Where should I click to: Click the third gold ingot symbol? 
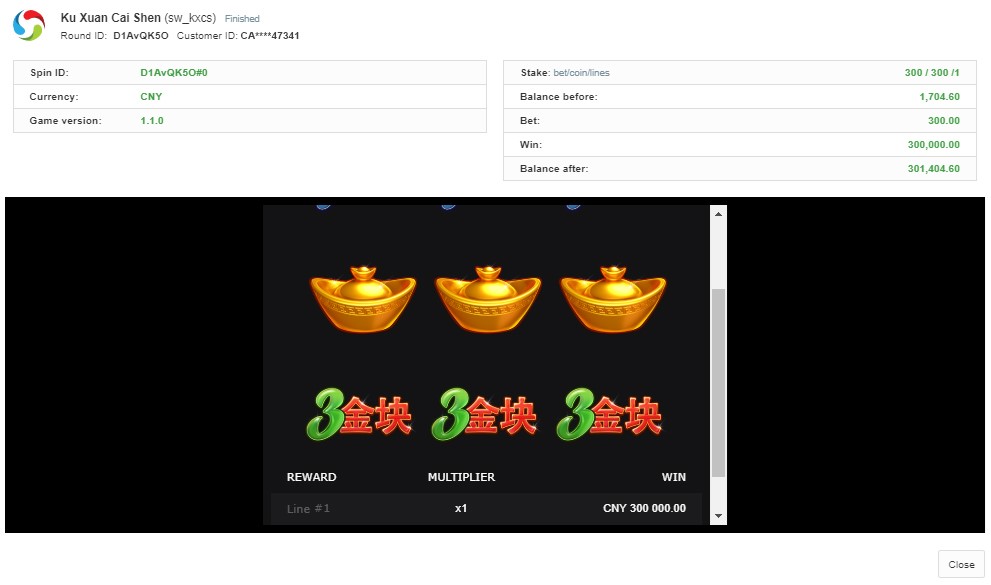(x=613, y=299)
